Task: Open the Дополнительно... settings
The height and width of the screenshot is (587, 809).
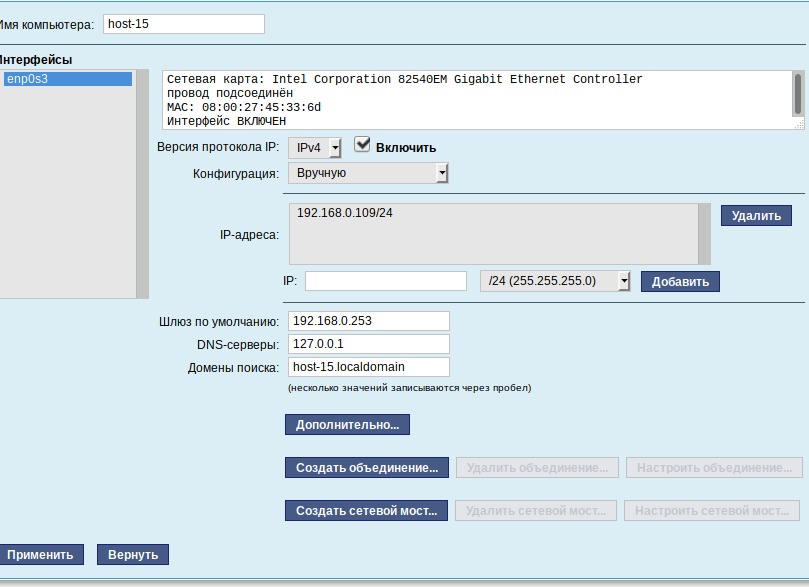Action: click(347, 425)
